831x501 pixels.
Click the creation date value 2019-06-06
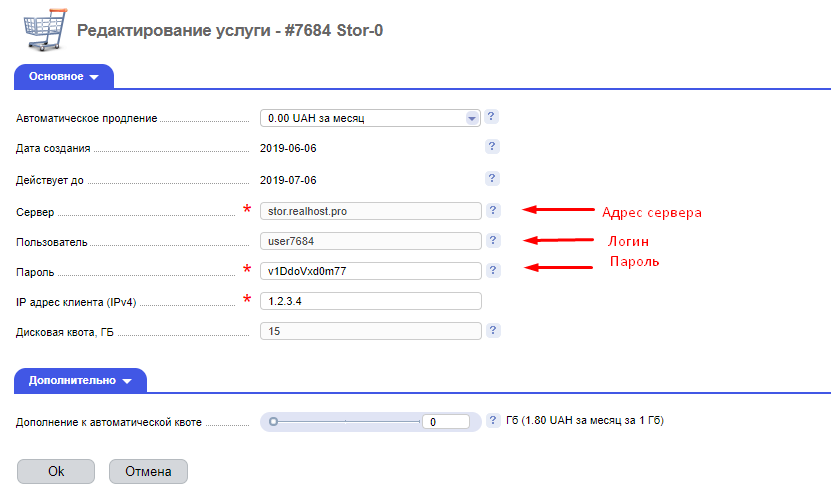[x=288, y=148]
